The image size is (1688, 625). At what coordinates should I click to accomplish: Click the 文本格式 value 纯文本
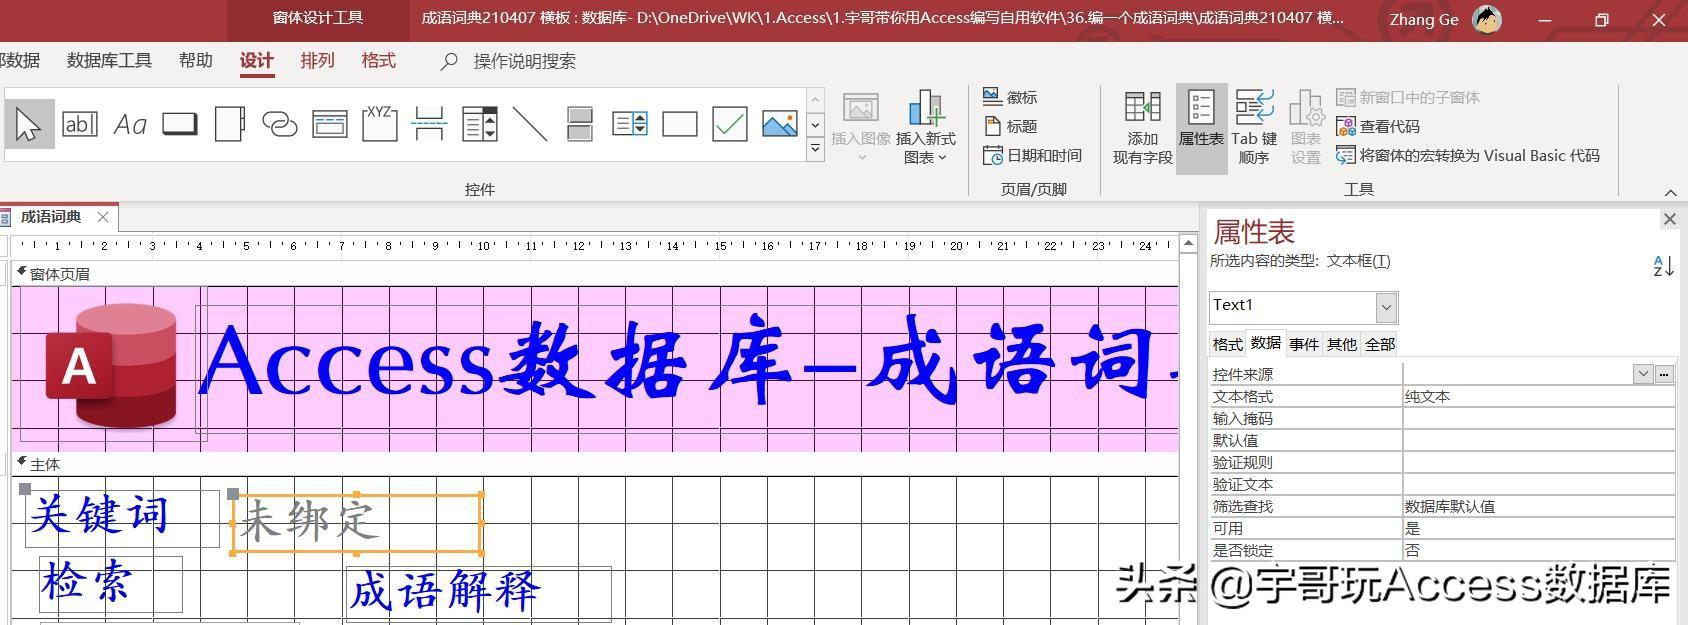click(x=1538, y=396)
